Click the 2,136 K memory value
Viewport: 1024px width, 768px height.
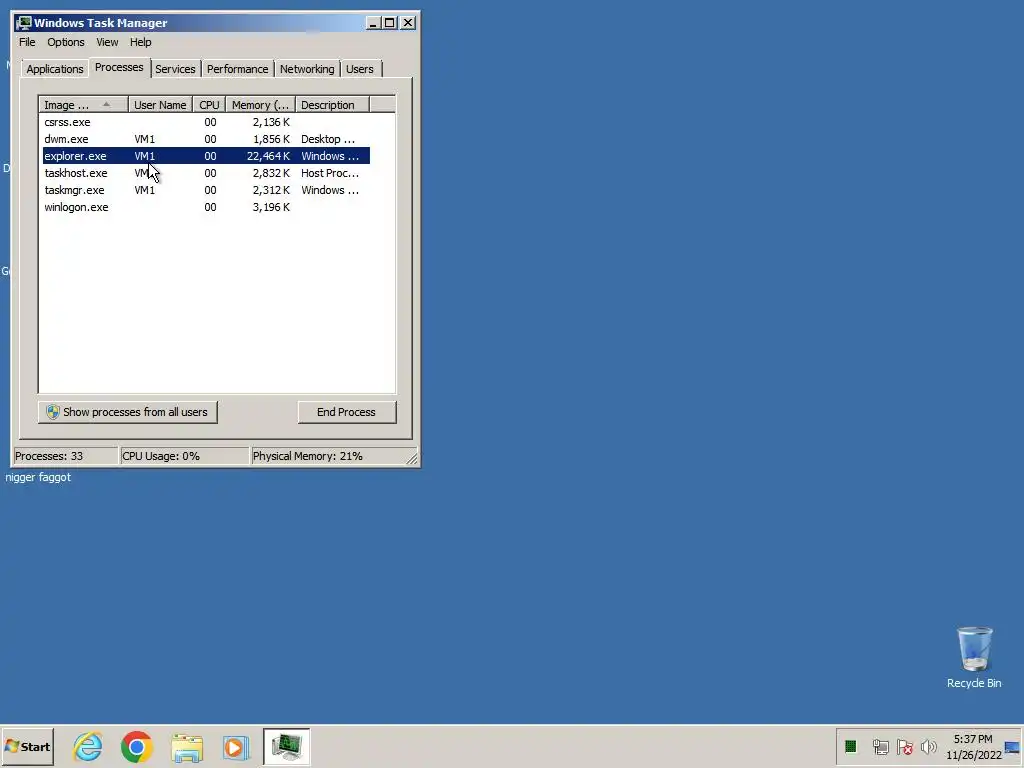pos(271,122)
